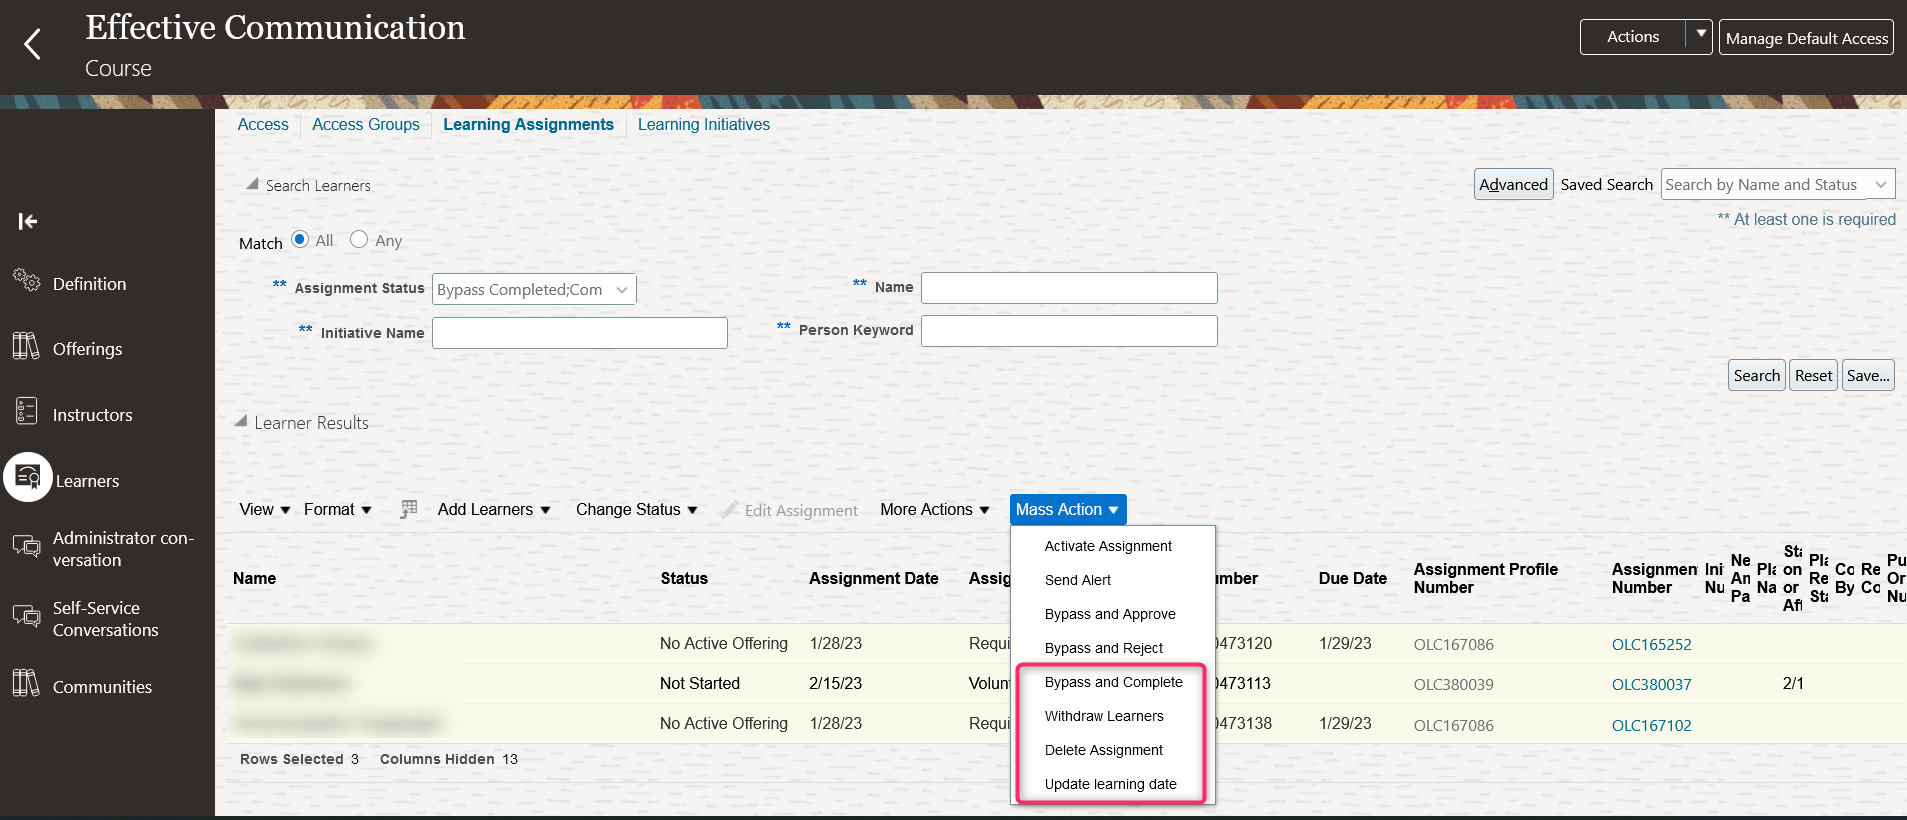1907x820 pixels.
Task: Focus the Initiative Name field
Action: [580, 333]
